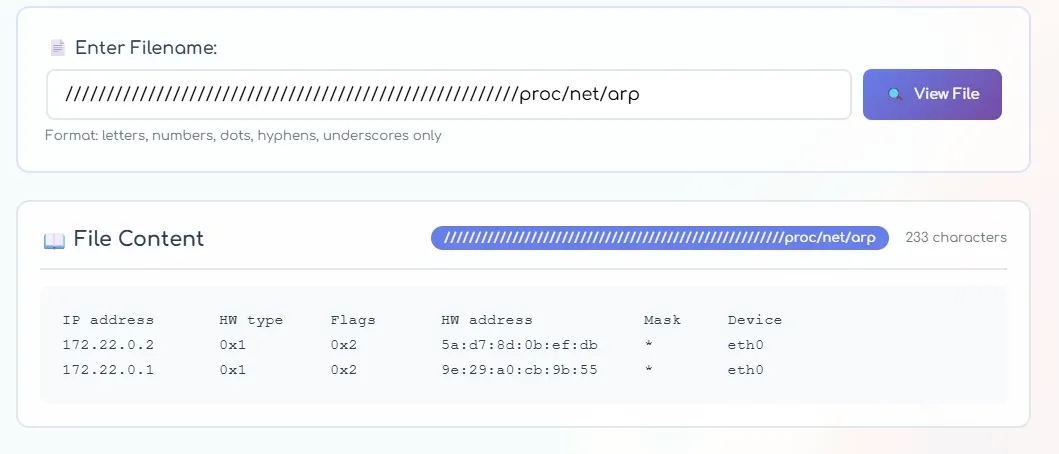
Task: Select IP address 172.22.0.2
Action: 108,345
